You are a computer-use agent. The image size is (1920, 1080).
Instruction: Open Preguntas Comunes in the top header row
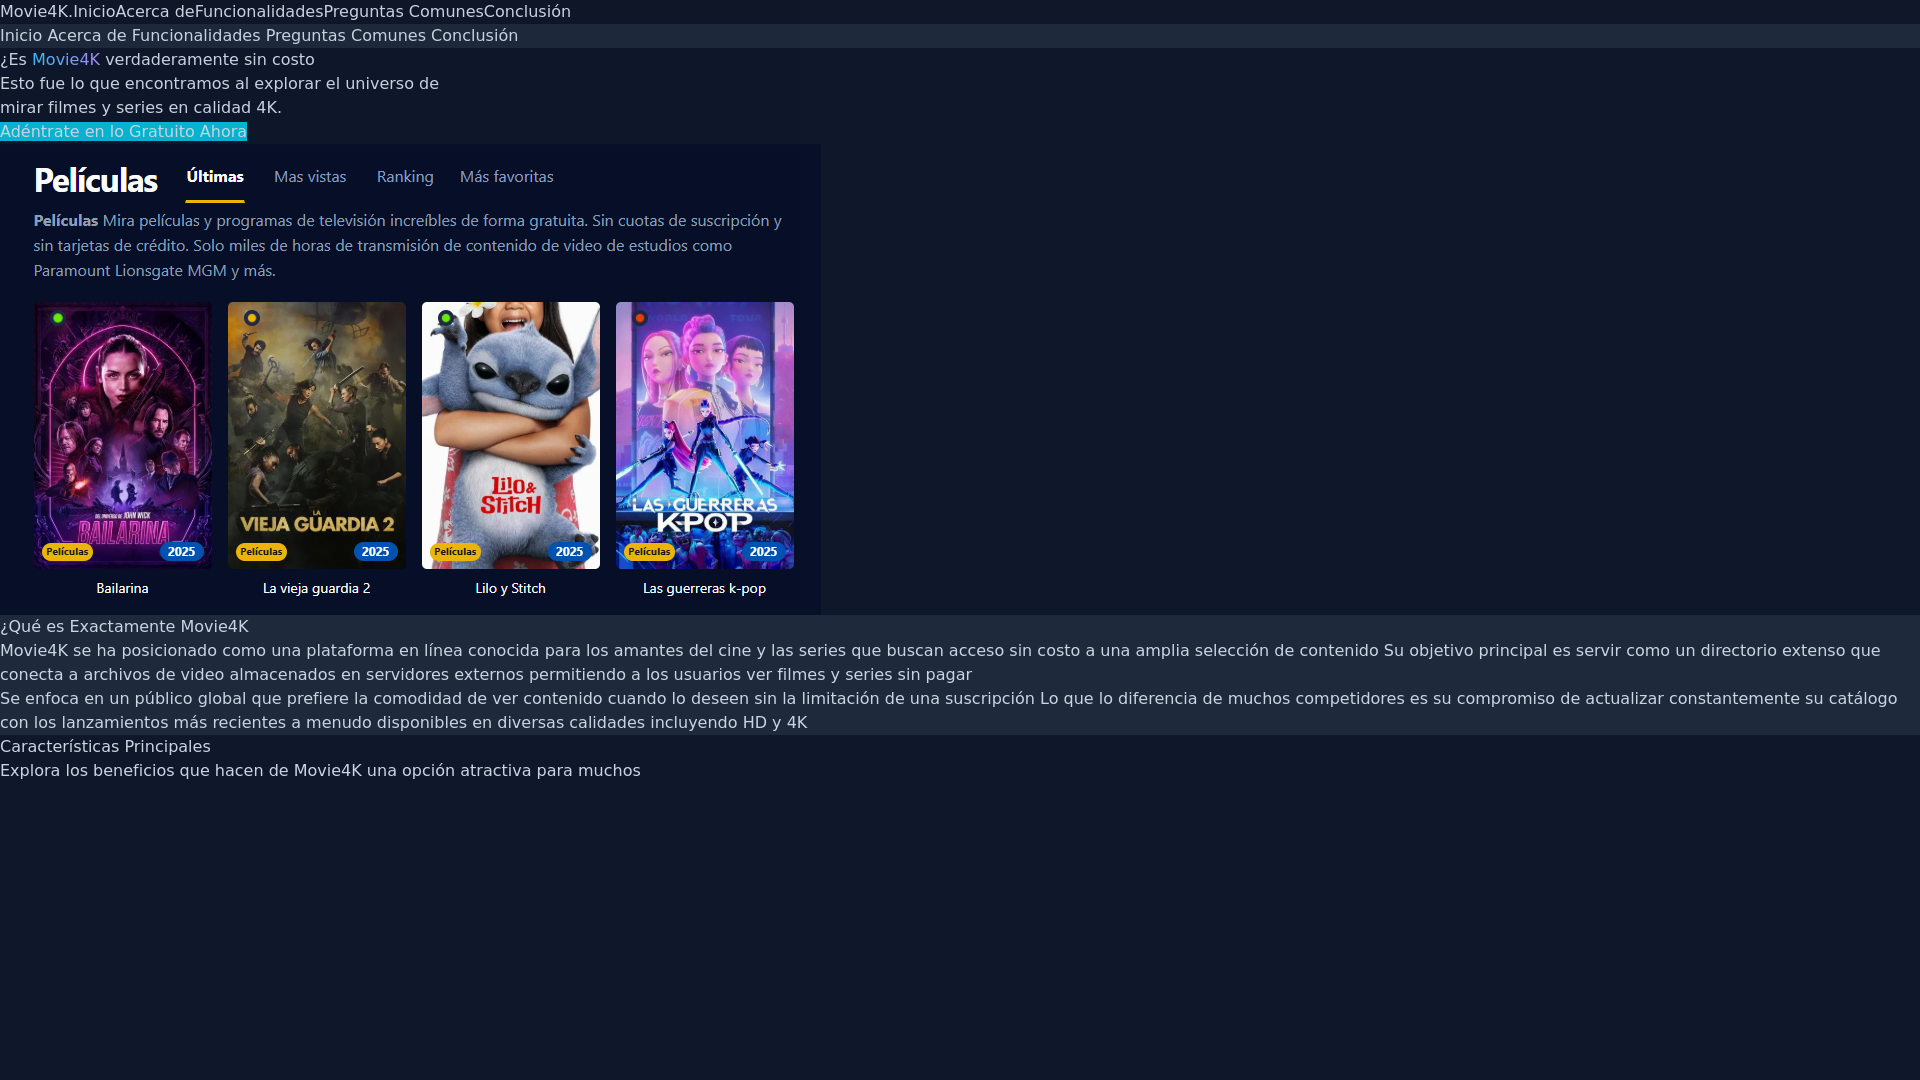click(404, 12)
